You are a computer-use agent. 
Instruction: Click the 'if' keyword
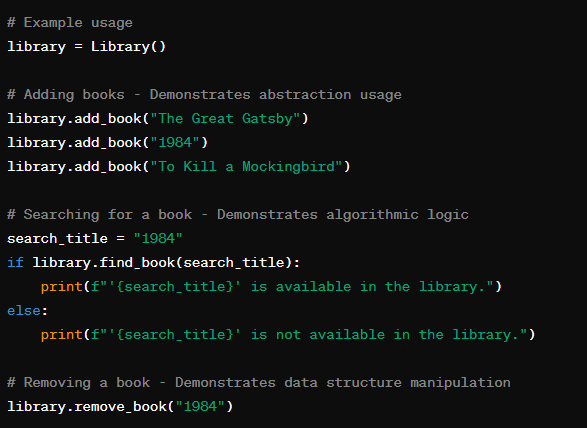[15, 262]
